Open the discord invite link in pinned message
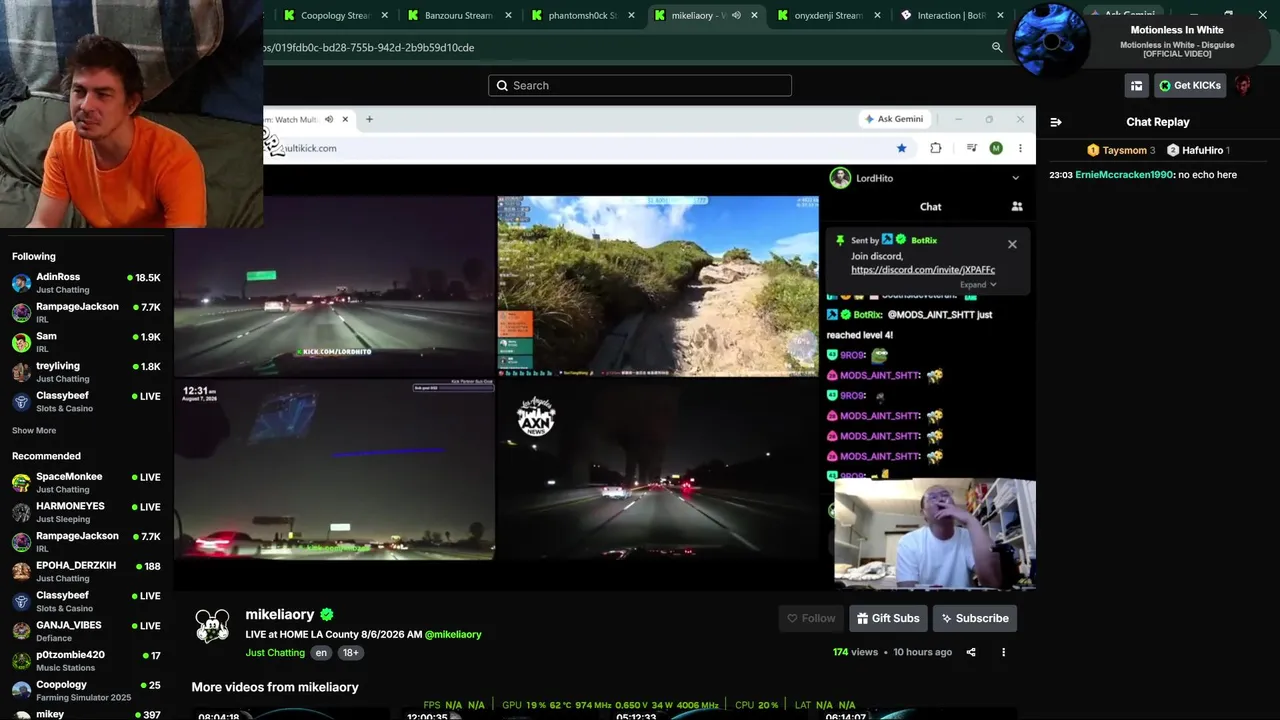The height and width of the screenshot is (720, 1280). [923, 270]
